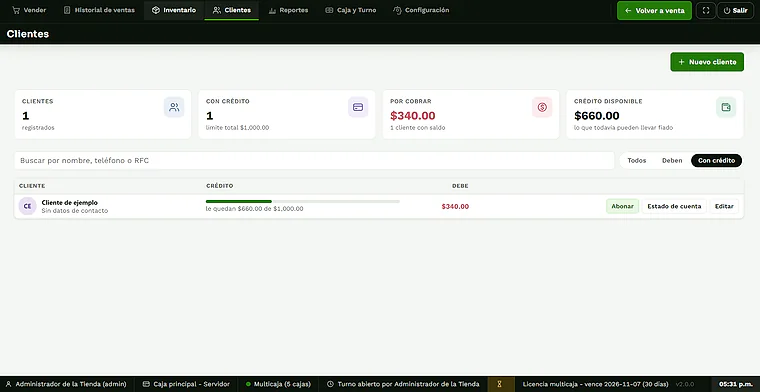This screenshot has height=392, width=760.
Task: Open Historial de ventas tab
Action: coord(99,10)
